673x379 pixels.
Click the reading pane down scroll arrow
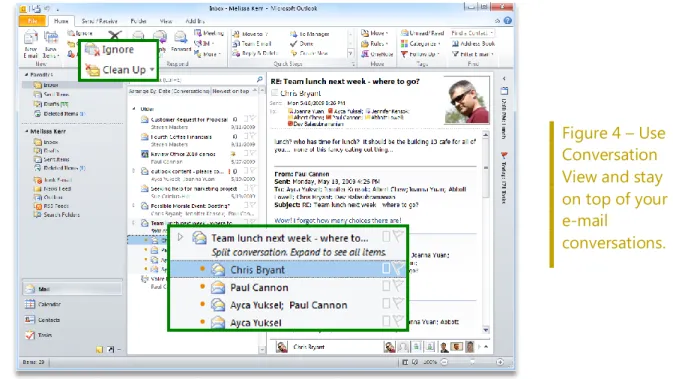pyautogui.click(x=486, y=330)
